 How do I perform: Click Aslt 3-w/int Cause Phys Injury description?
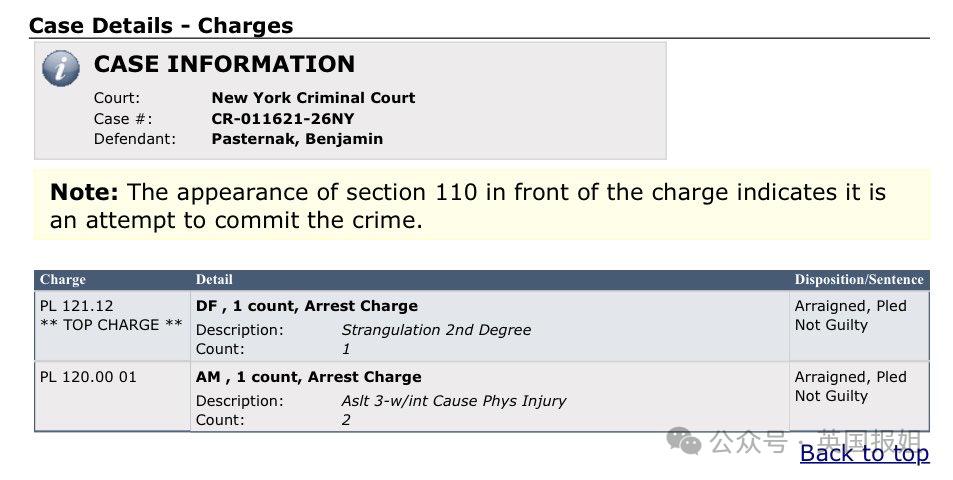[x=453, y=401]
